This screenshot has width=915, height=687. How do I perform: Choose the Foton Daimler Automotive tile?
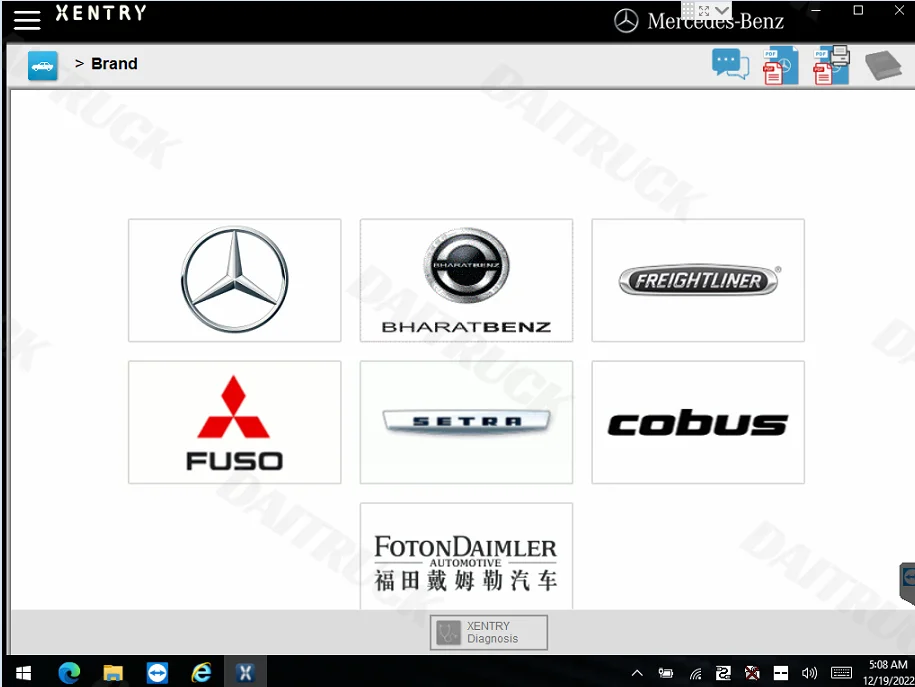click(466, 556)
